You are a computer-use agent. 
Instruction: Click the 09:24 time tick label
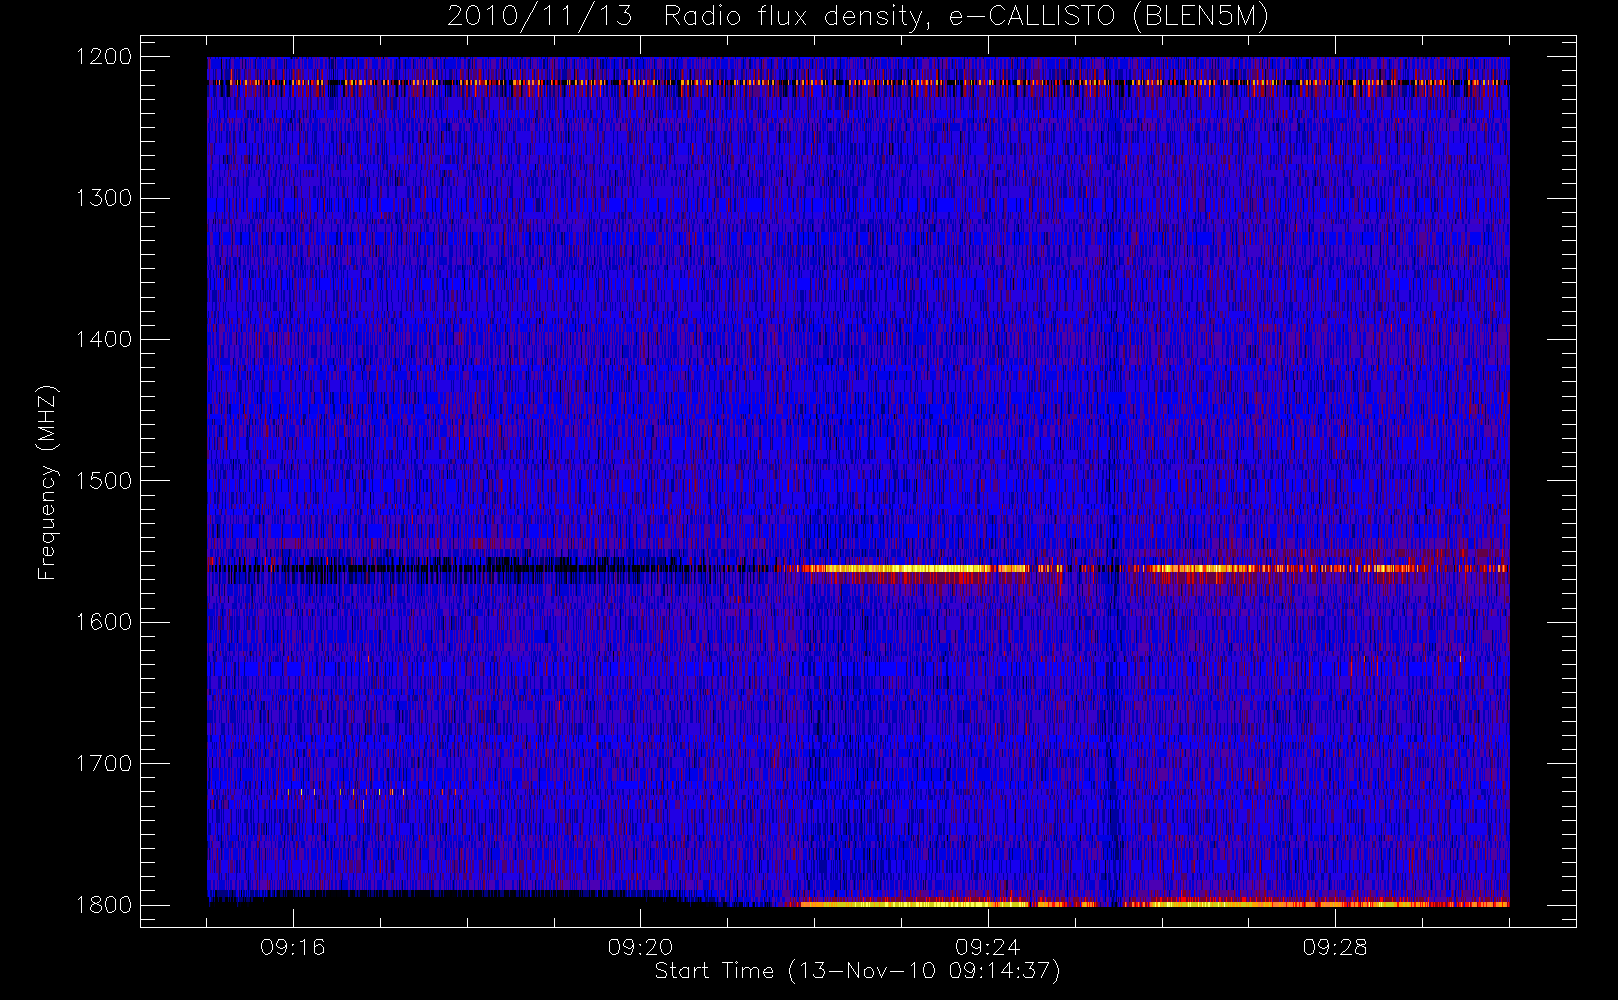[x=988, y=947]
